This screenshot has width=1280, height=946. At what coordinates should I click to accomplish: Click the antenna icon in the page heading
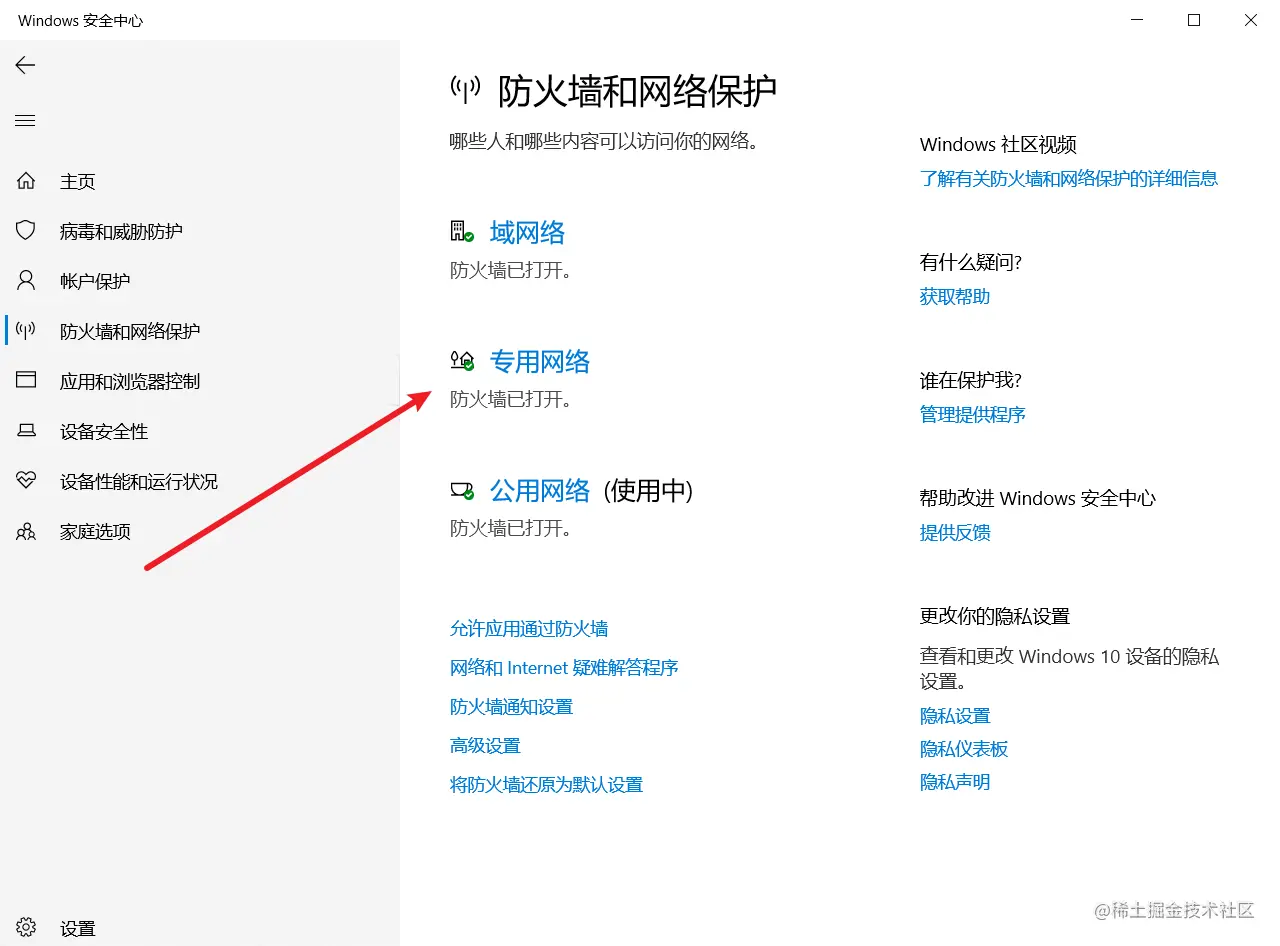465,90
